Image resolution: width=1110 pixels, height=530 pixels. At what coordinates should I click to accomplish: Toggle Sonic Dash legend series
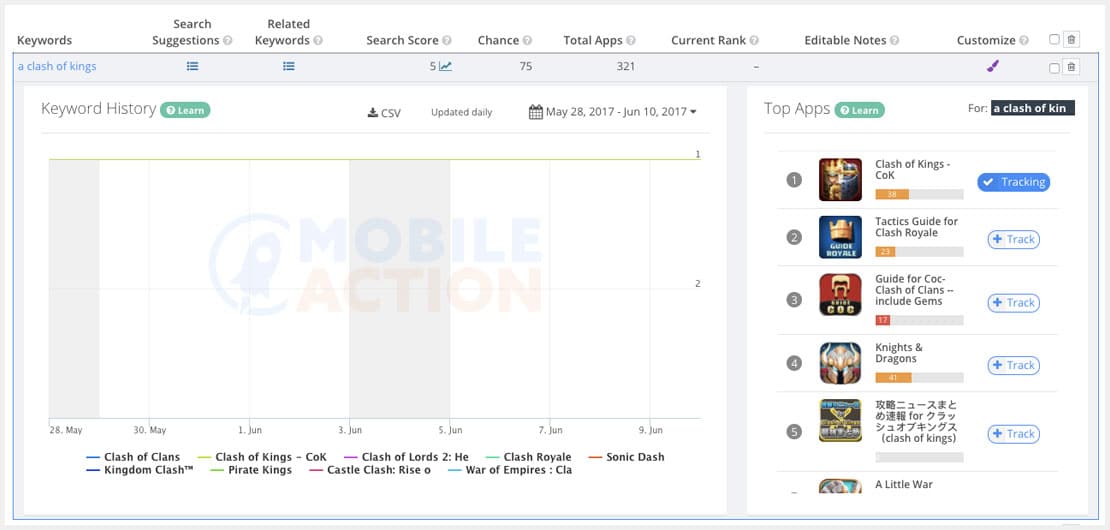pos(626,457)
